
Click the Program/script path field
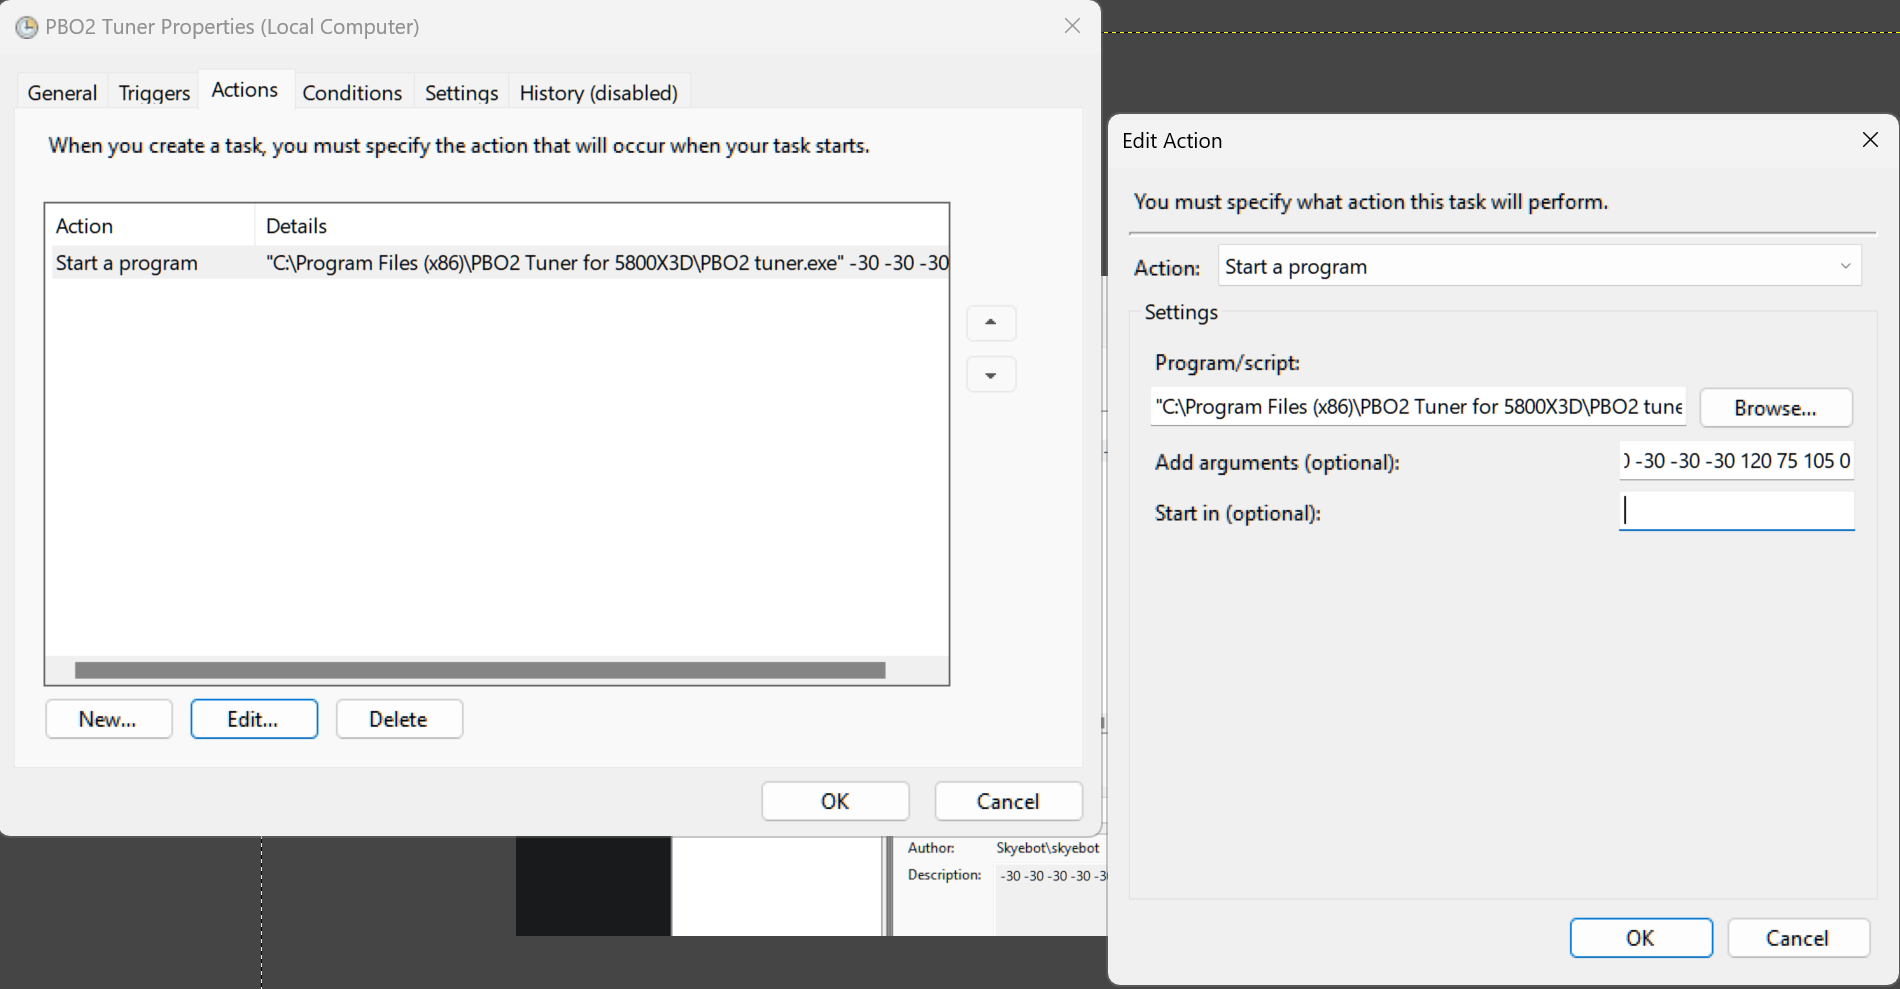[x=1418, y=407]
